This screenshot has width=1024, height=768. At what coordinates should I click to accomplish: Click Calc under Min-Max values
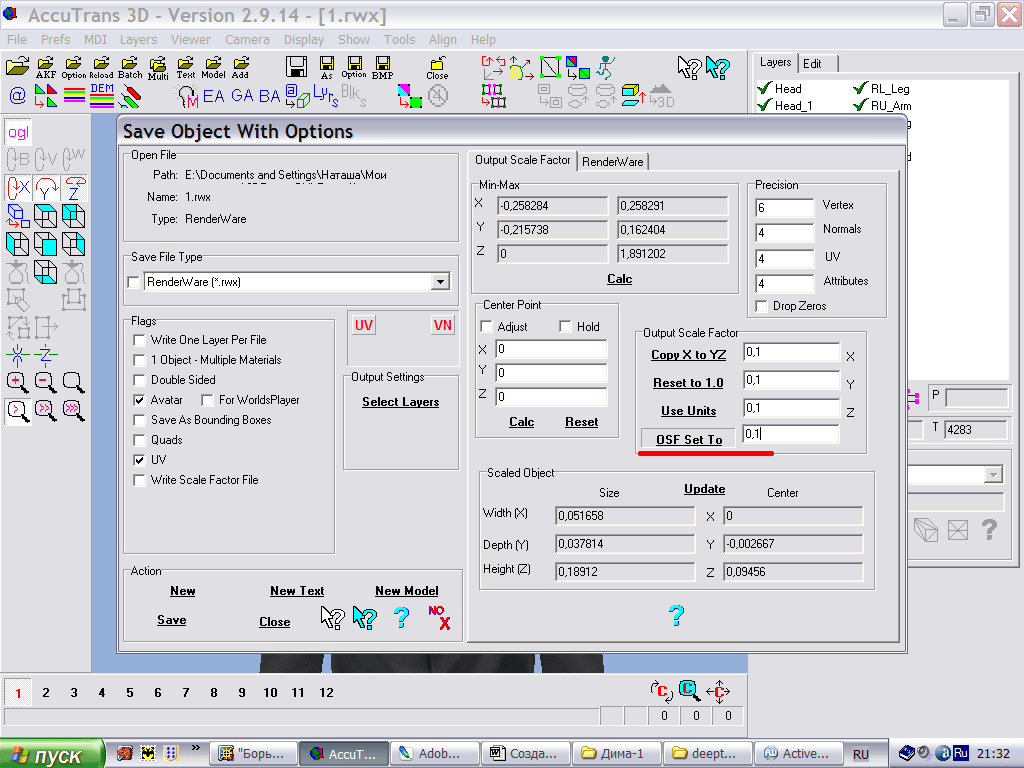coord(620,280)
